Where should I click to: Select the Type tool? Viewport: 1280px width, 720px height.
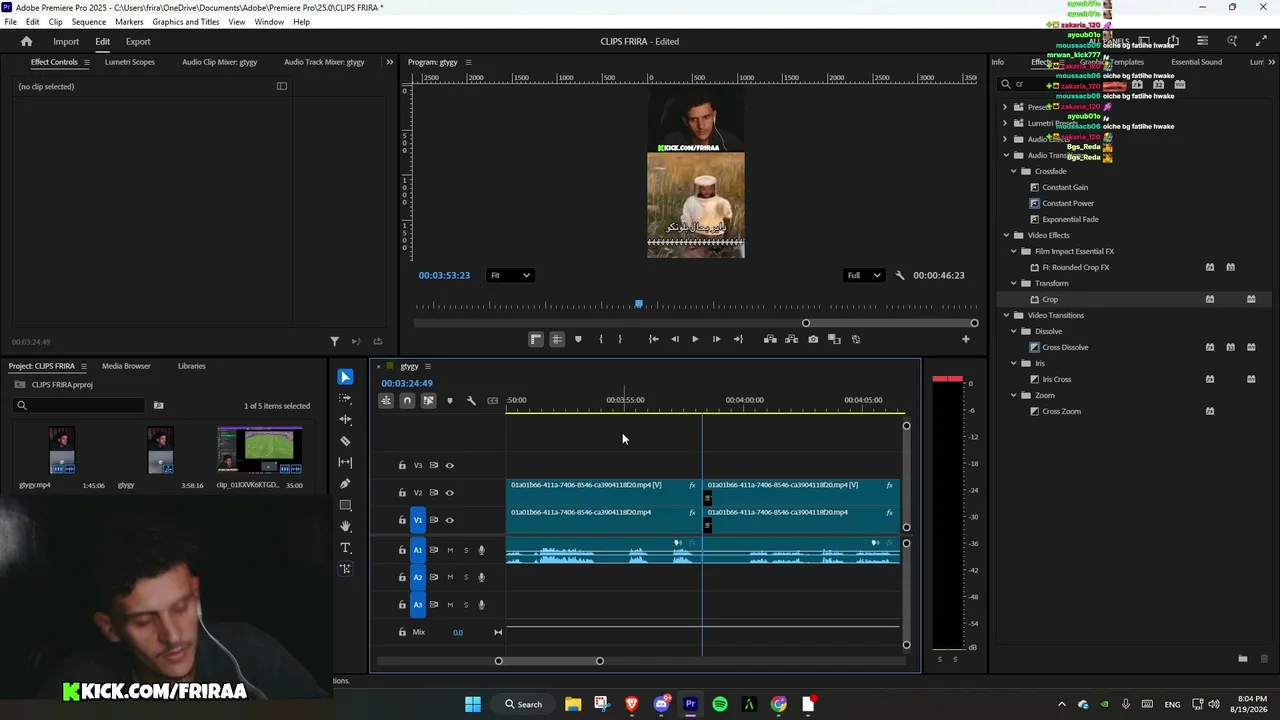345,548
